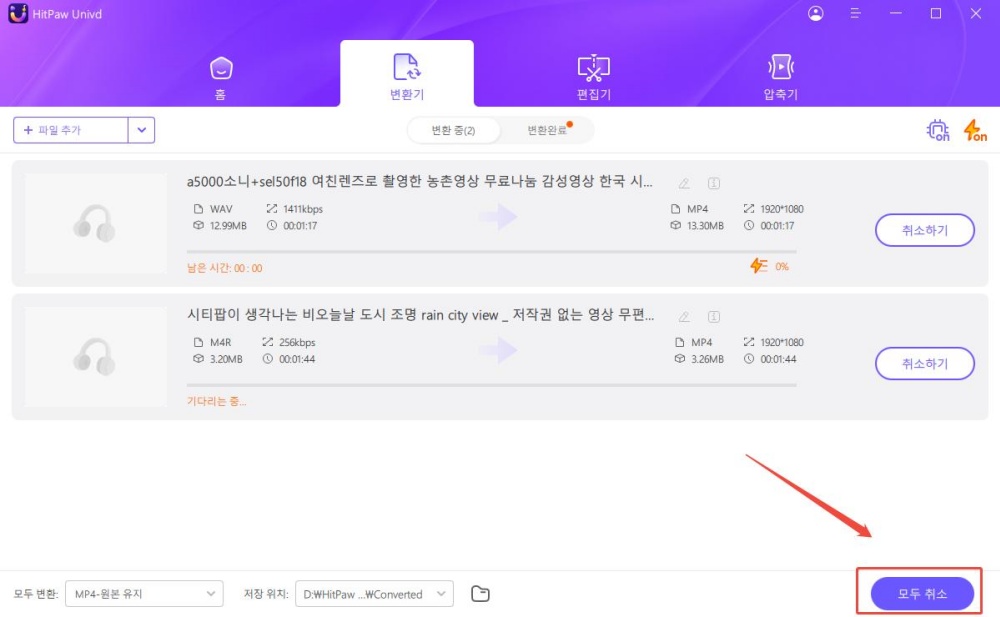
Task: Click the lightning 0% progress indicator
Action: point(770,266)
